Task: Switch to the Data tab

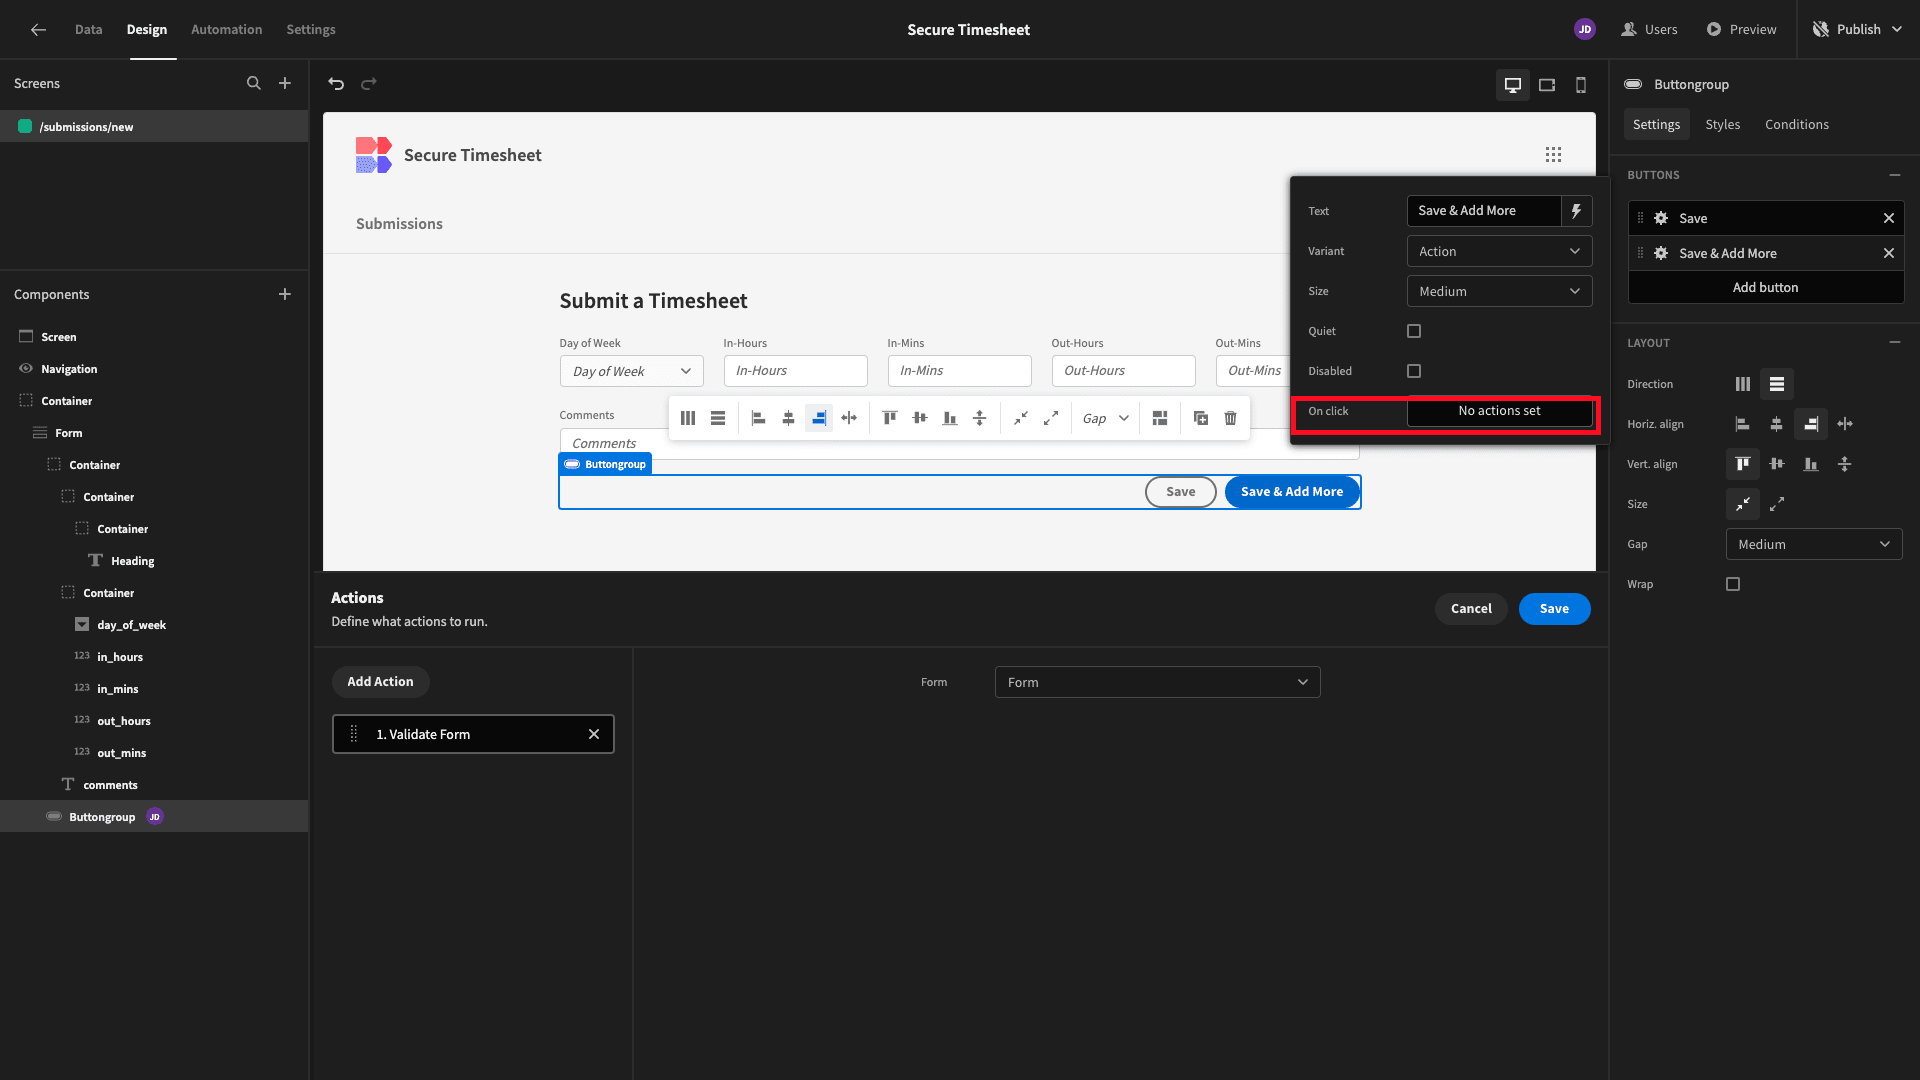Action: (89, 30)
